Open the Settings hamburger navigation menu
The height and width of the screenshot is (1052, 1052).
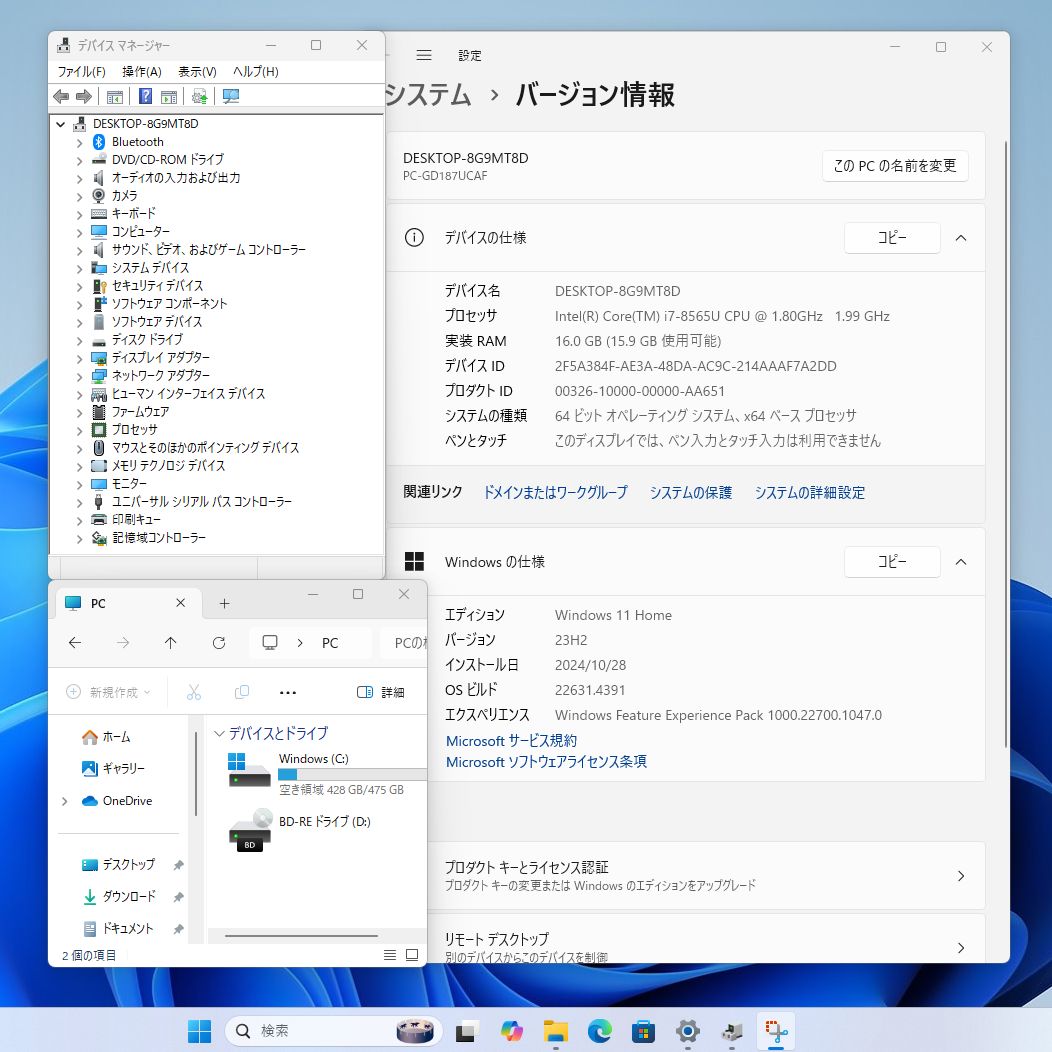click(424, 56)
